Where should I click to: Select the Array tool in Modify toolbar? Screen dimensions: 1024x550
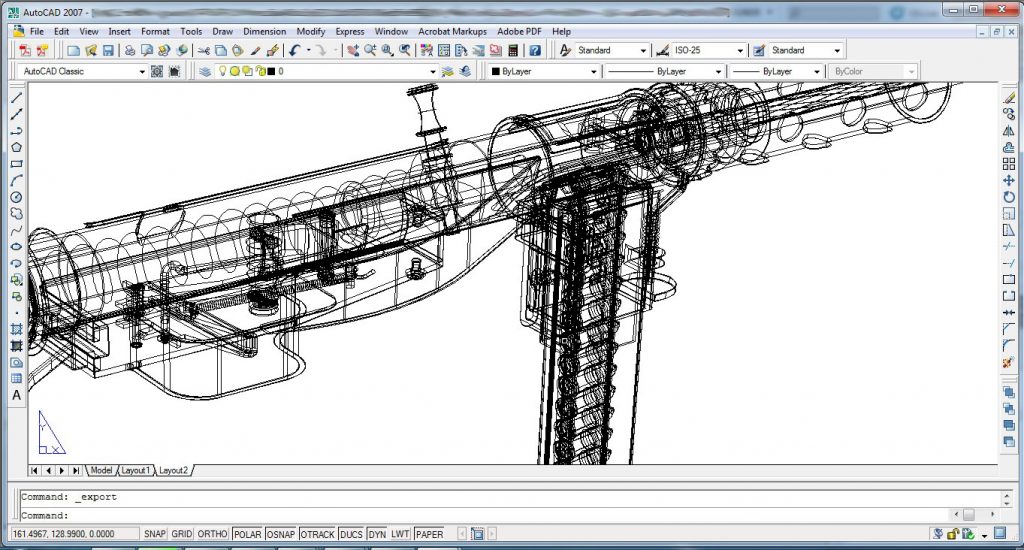tap(1009, 164)
